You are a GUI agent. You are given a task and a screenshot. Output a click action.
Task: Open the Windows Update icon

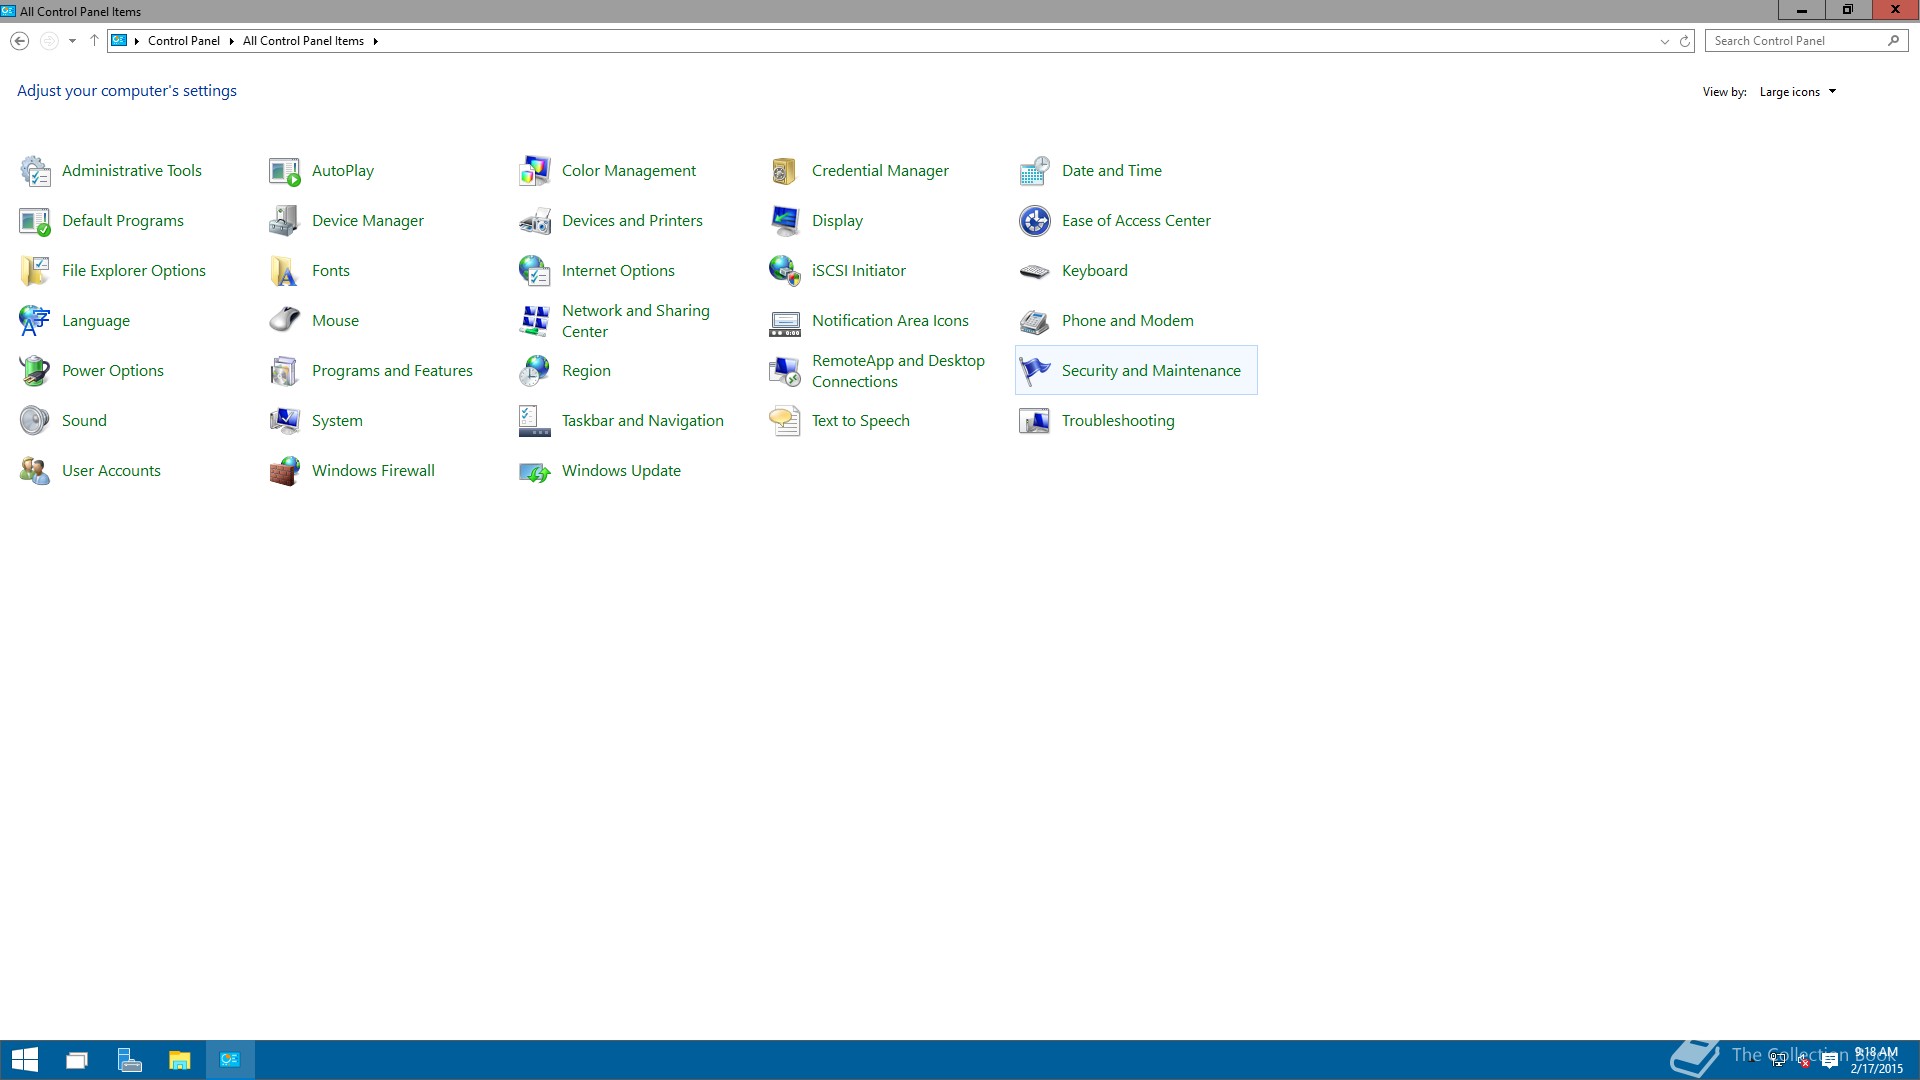(535, 471)
